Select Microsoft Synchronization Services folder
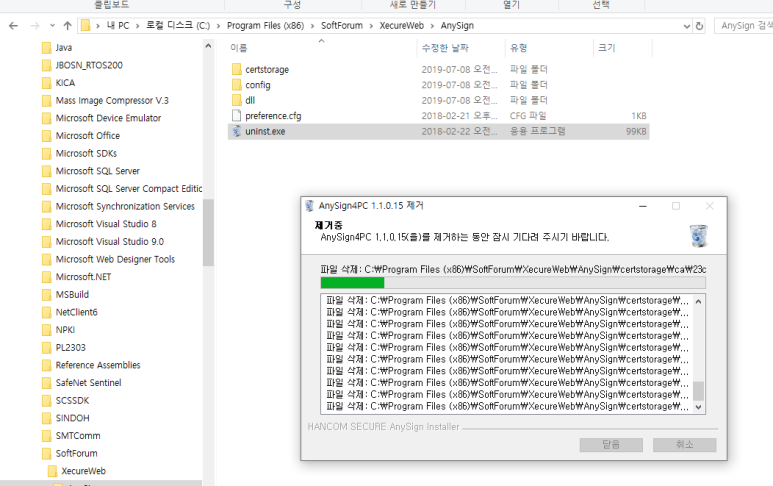 [x=125, y=207]
